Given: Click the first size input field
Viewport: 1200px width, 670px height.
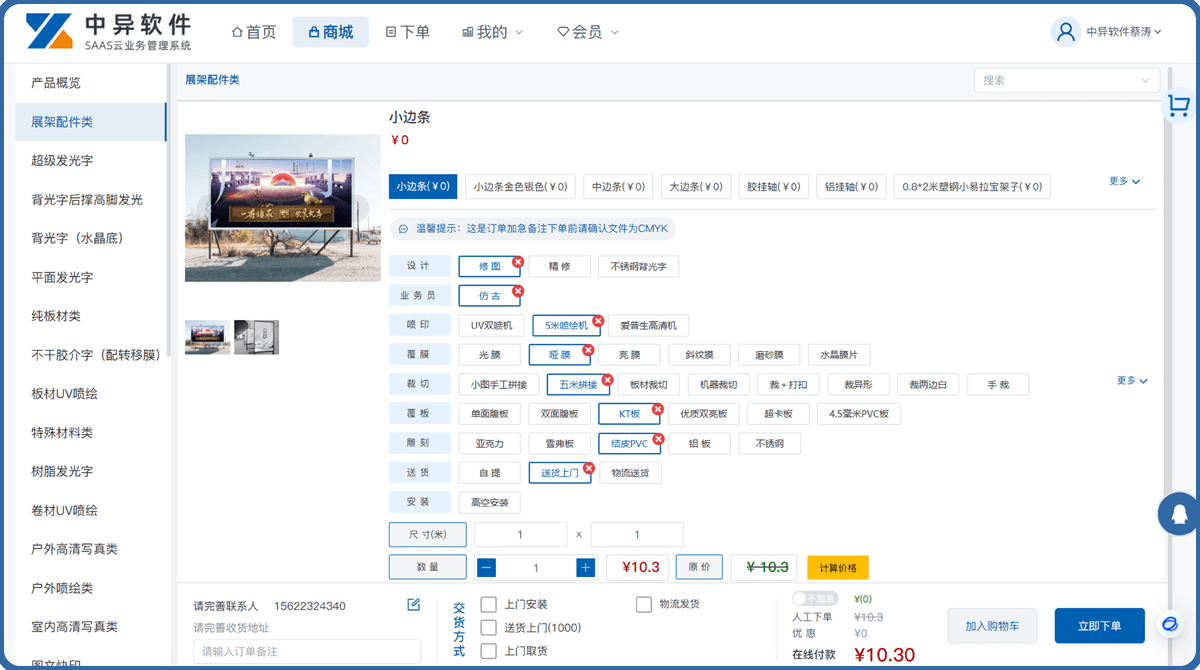Looking at the screenshot, I should click(x=520, y=535).
